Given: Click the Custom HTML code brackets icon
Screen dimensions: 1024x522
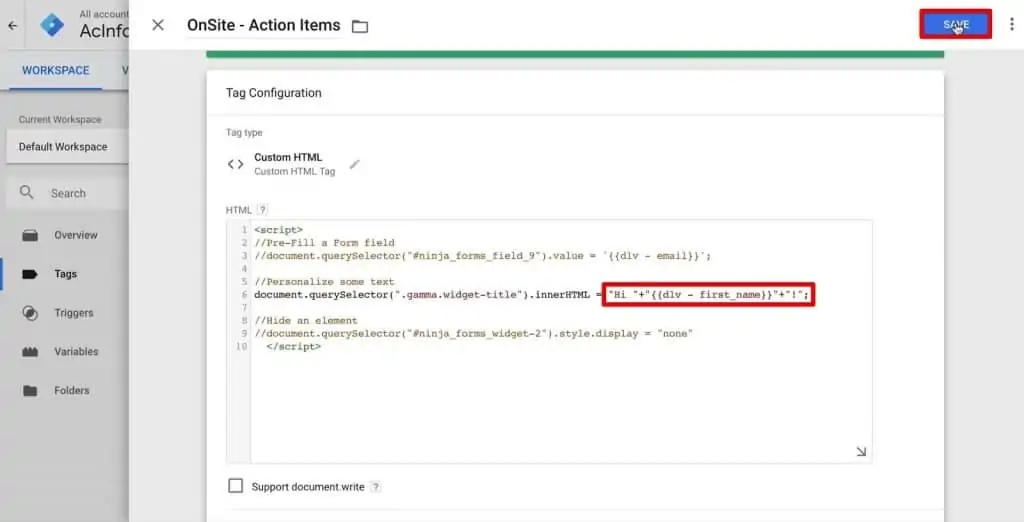Looking at the screenshot, I should (x=235, y=164).
